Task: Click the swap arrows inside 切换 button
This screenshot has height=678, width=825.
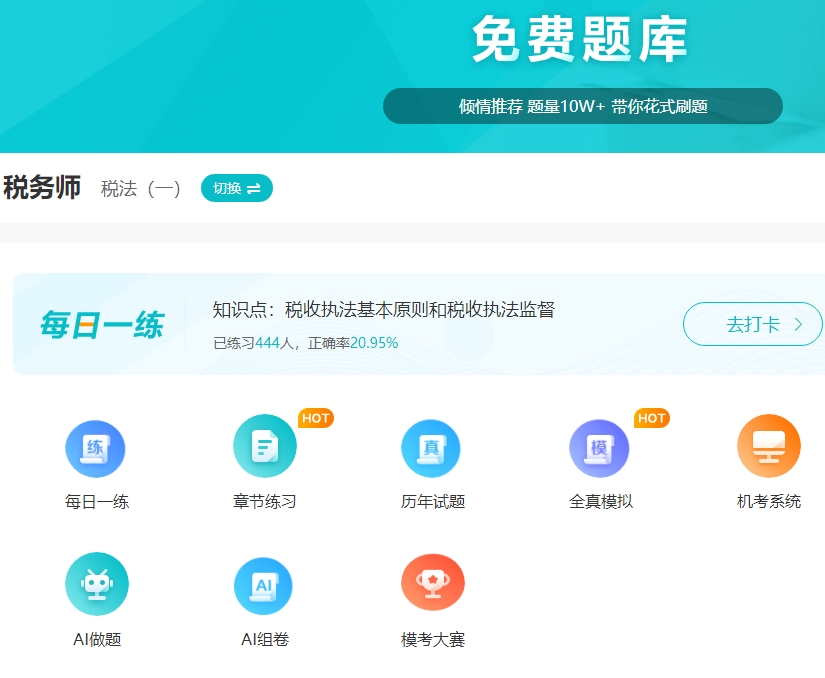Action: [x=252, y=188]
